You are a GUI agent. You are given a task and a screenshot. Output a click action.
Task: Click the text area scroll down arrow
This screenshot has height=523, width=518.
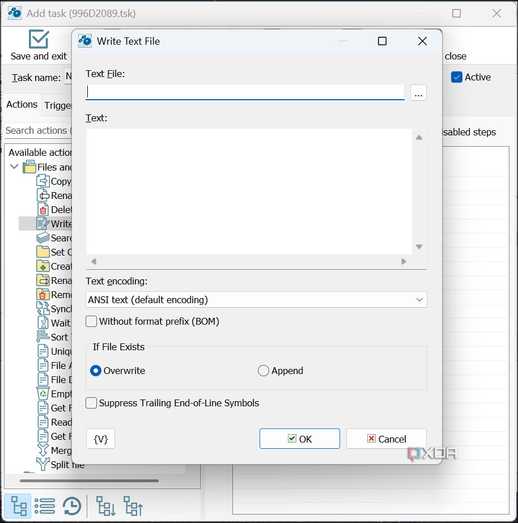[x=419, y=246]
